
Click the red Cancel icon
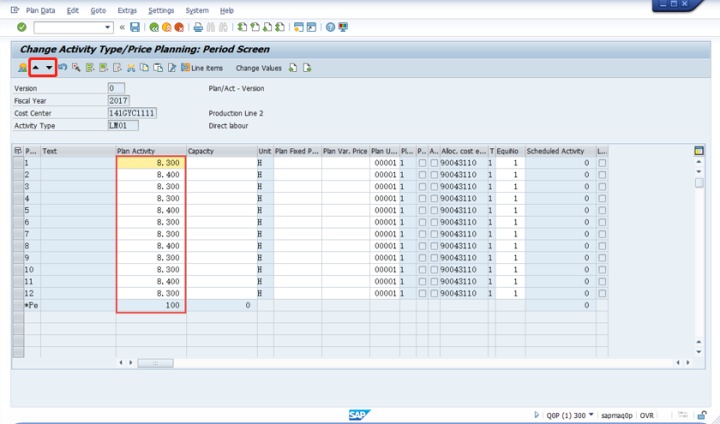point(179,28)
